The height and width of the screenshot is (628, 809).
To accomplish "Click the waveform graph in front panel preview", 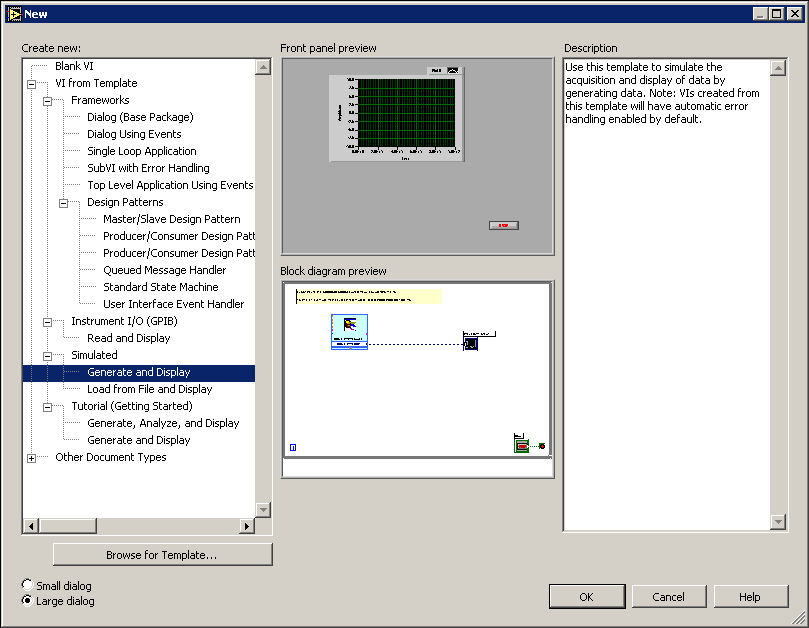I will click(x=396, y=116).
